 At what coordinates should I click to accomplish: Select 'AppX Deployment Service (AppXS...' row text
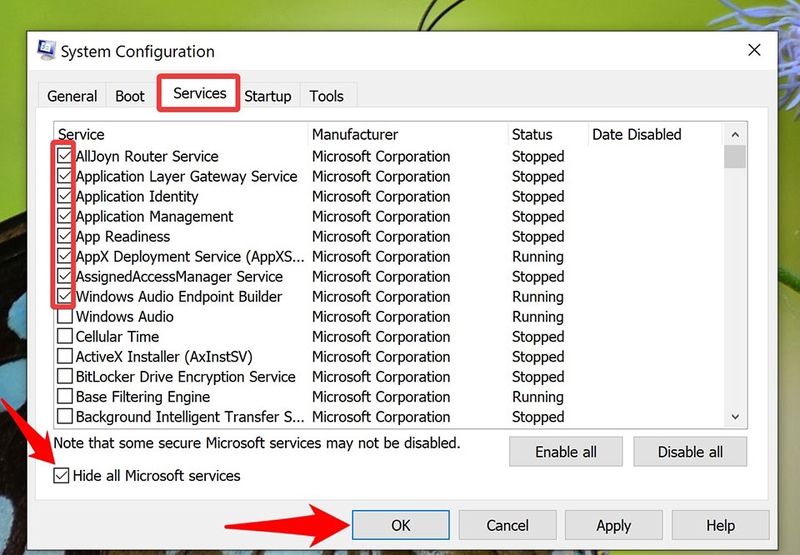(190, 257)
